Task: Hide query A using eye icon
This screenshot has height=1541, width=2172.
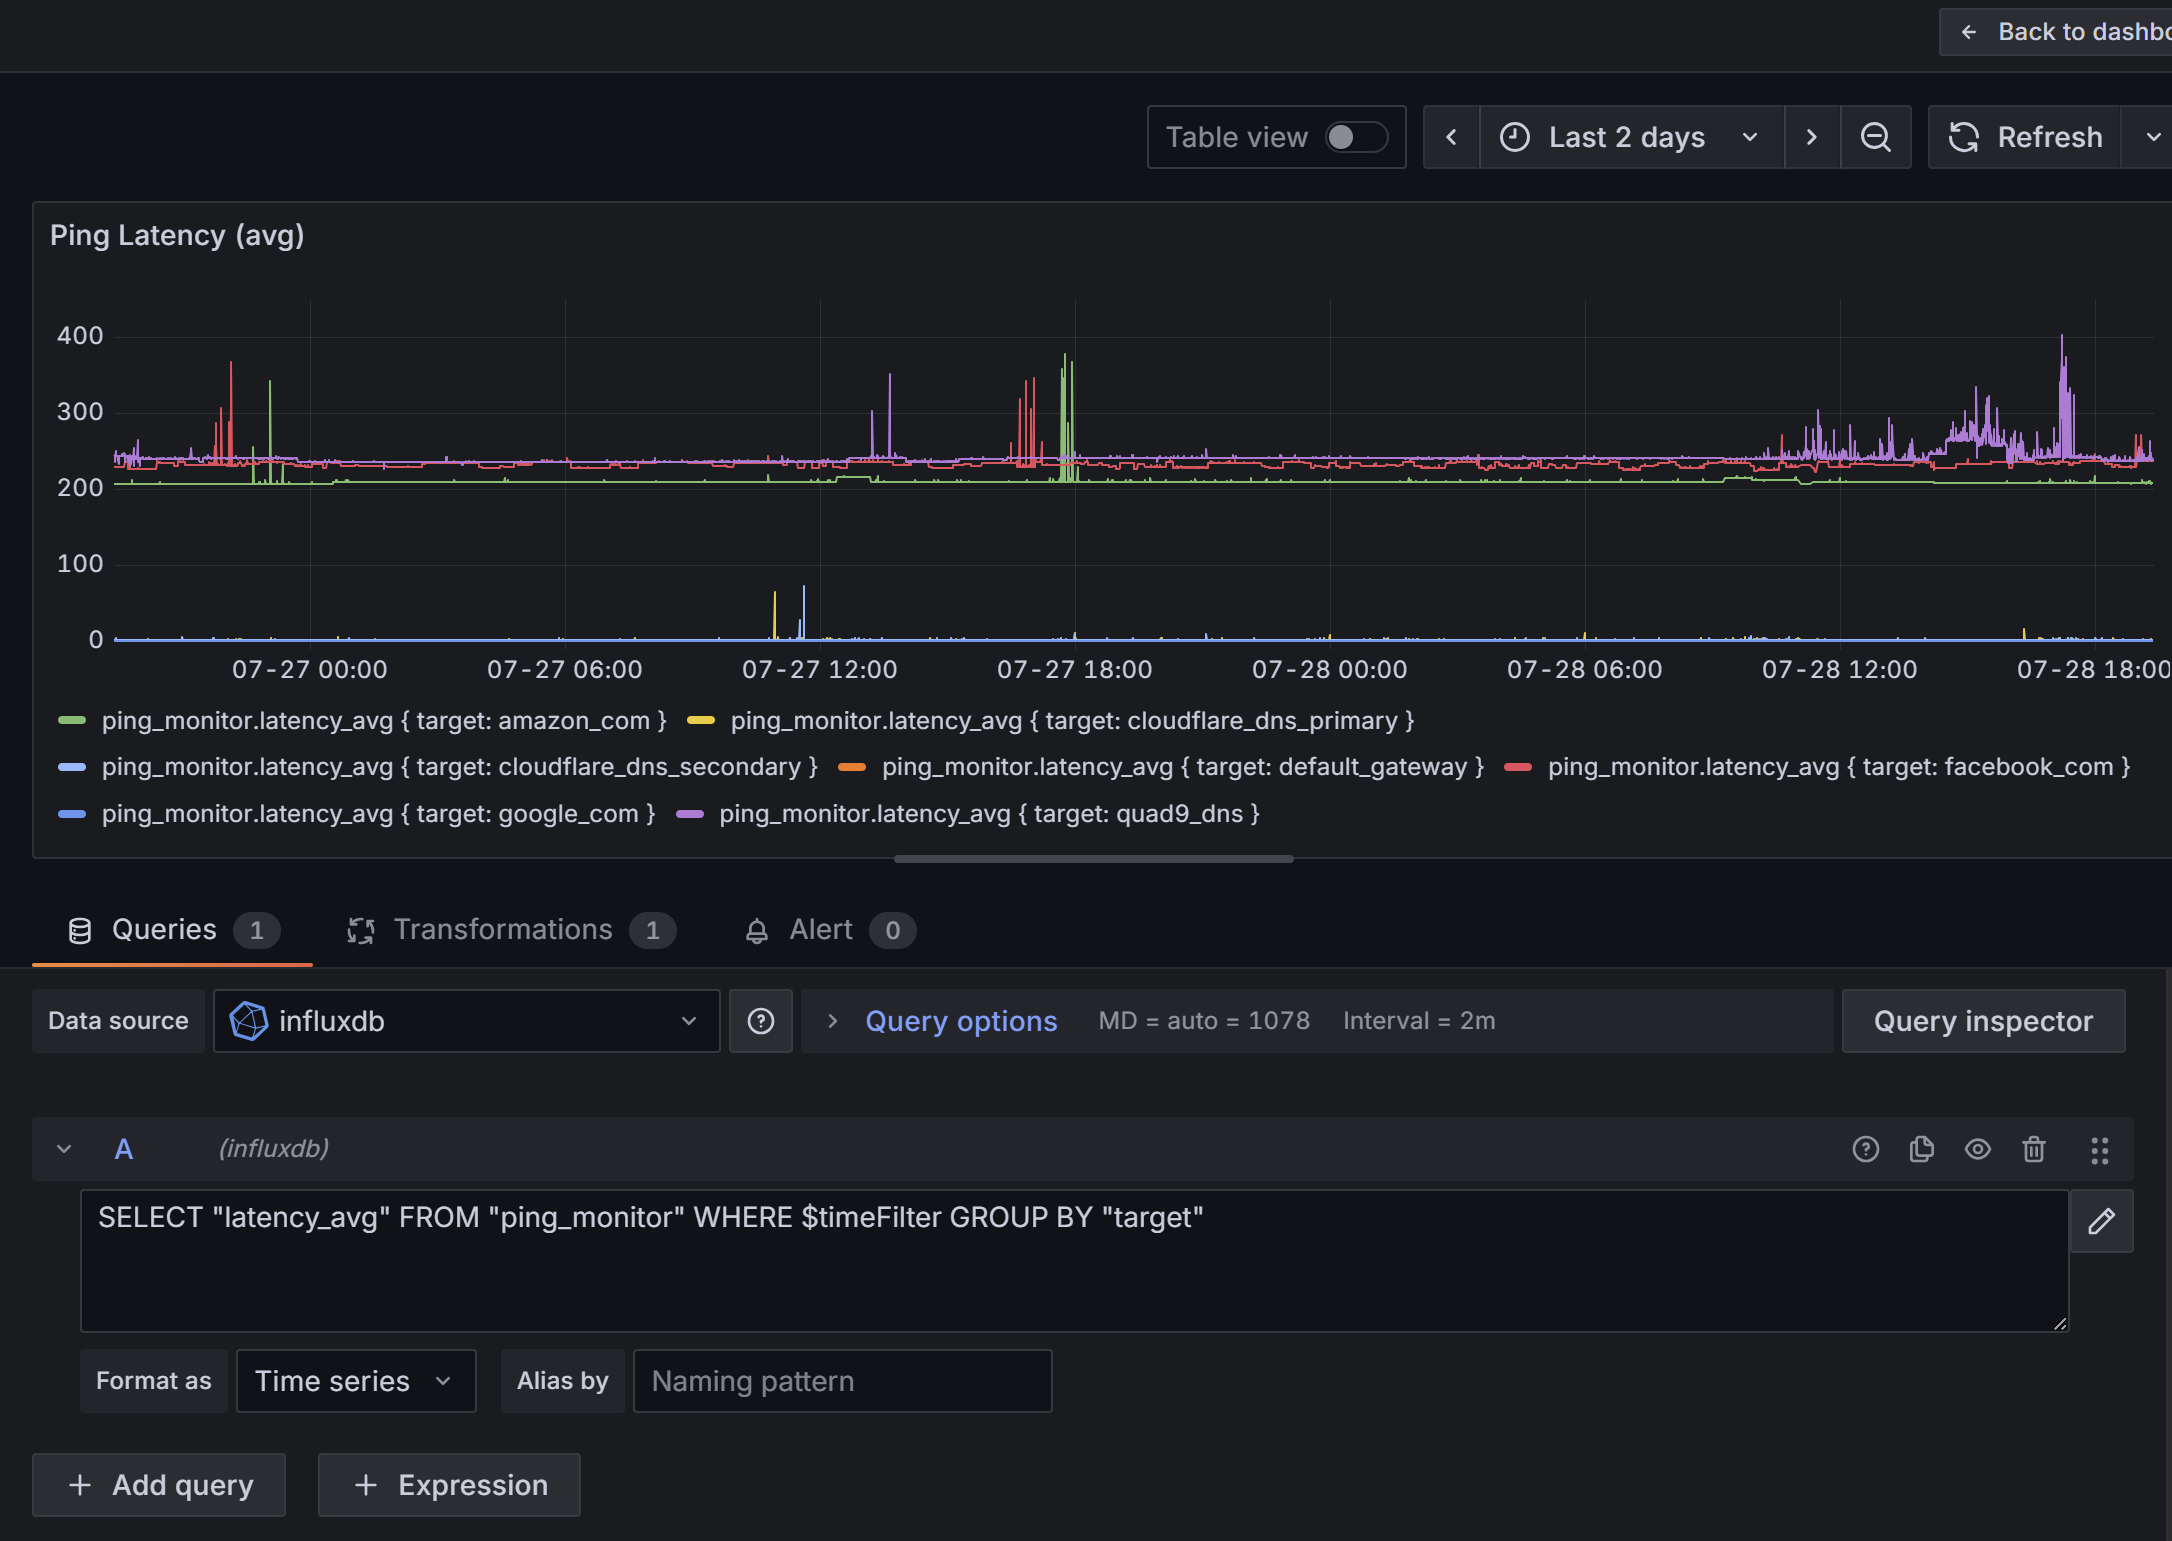Action: click(x=1977, y=1149)
